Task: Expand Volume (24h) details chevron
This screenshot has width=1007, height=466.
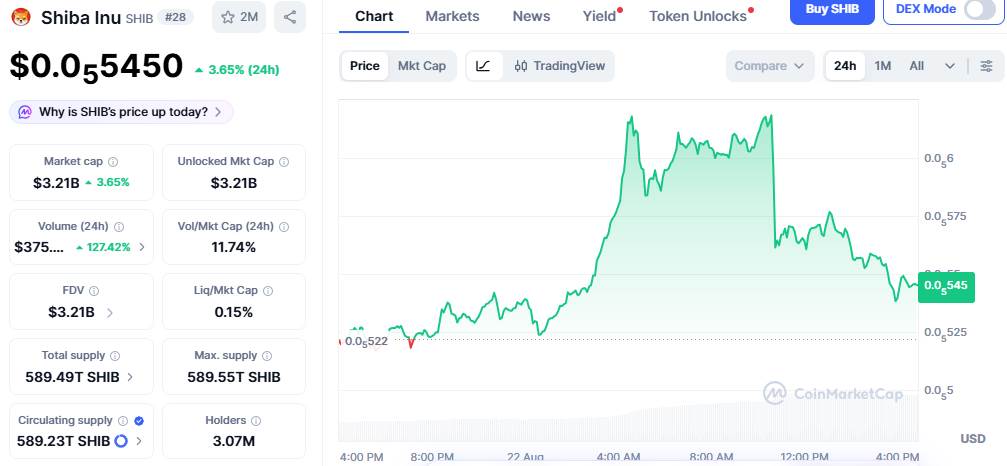Action: 142,247
